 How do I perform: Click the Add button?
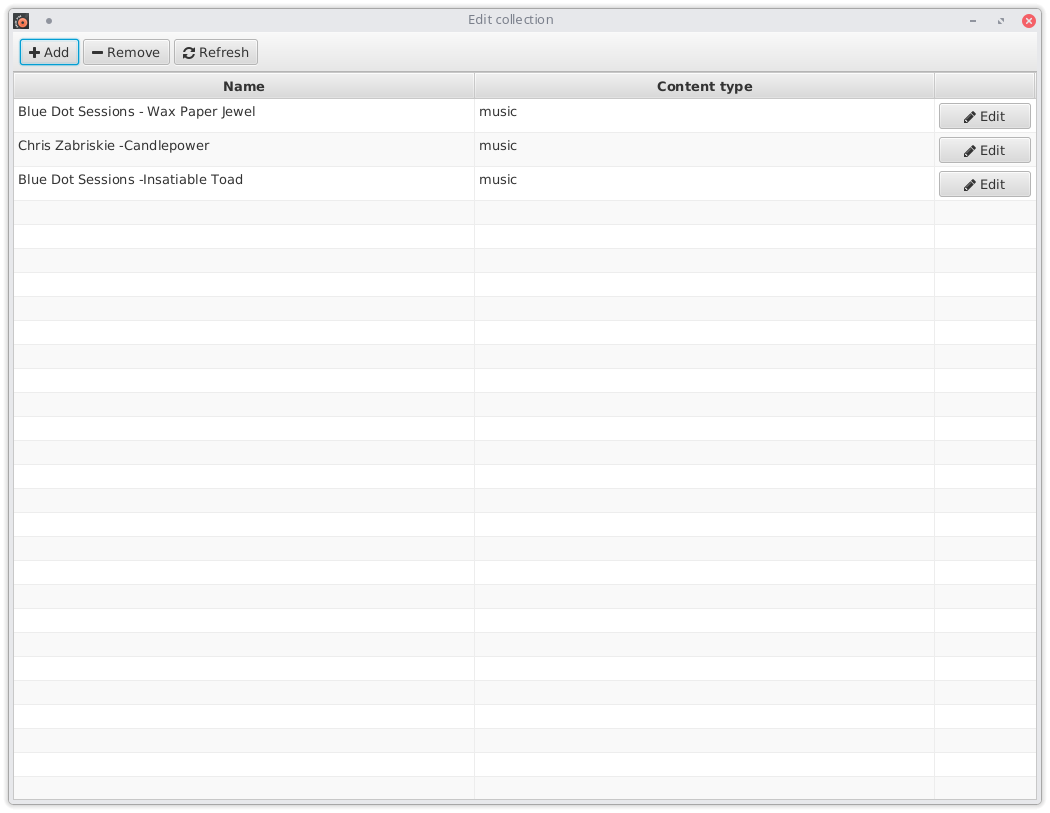(49, 52)
